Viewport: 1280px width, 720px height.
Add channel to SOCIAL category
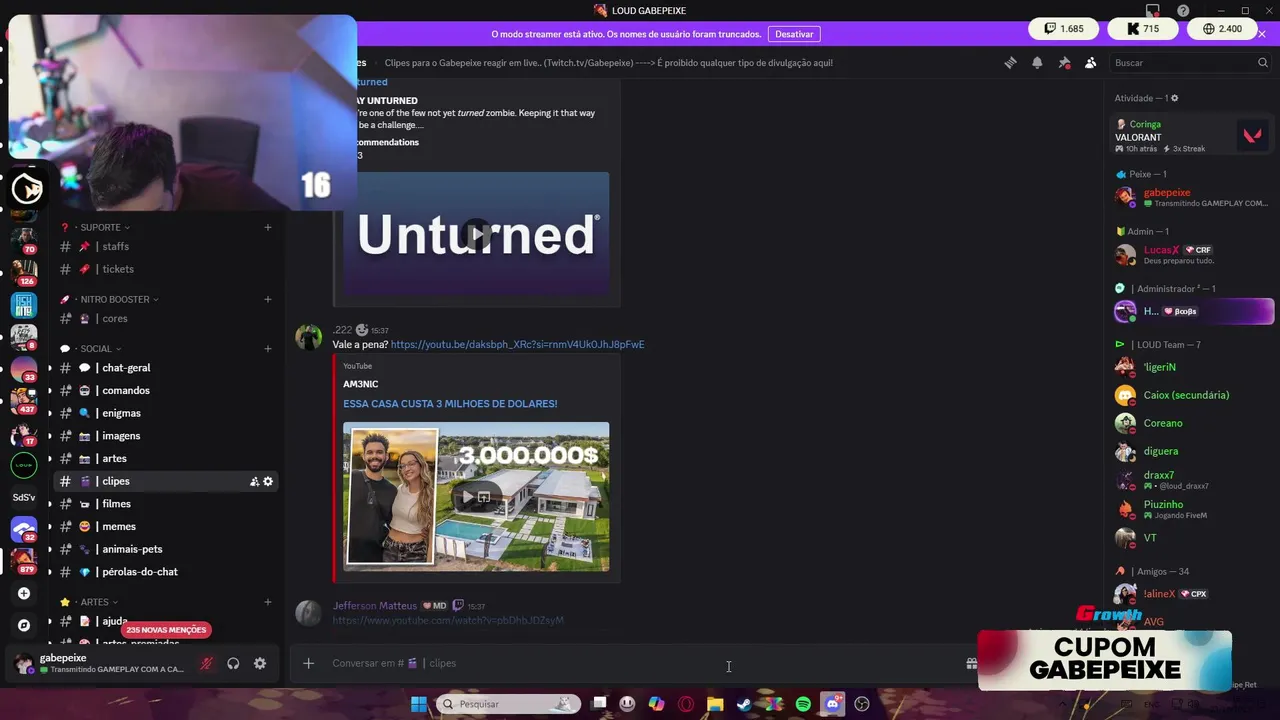pos(268,349)
